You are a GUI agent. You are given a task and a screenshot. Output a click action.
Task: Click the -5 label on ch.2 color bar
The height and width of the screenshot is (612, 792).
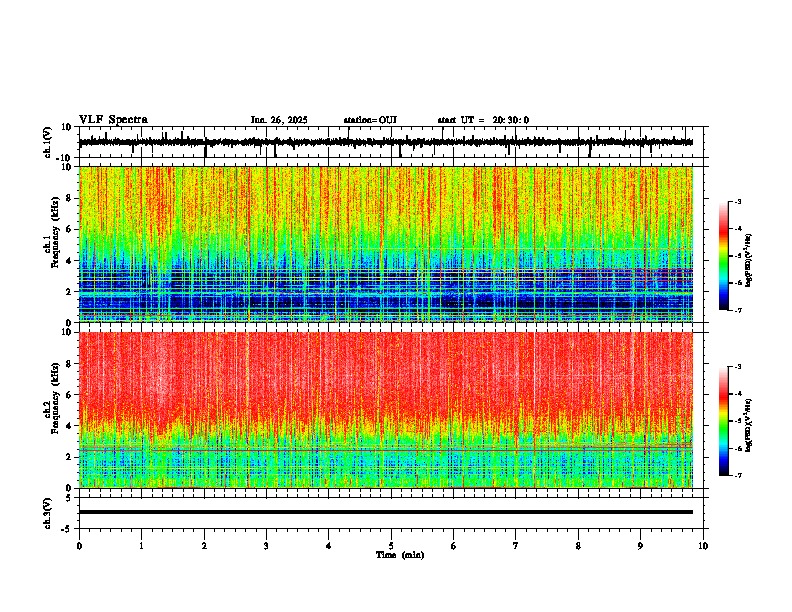click(x=737, y=421)
